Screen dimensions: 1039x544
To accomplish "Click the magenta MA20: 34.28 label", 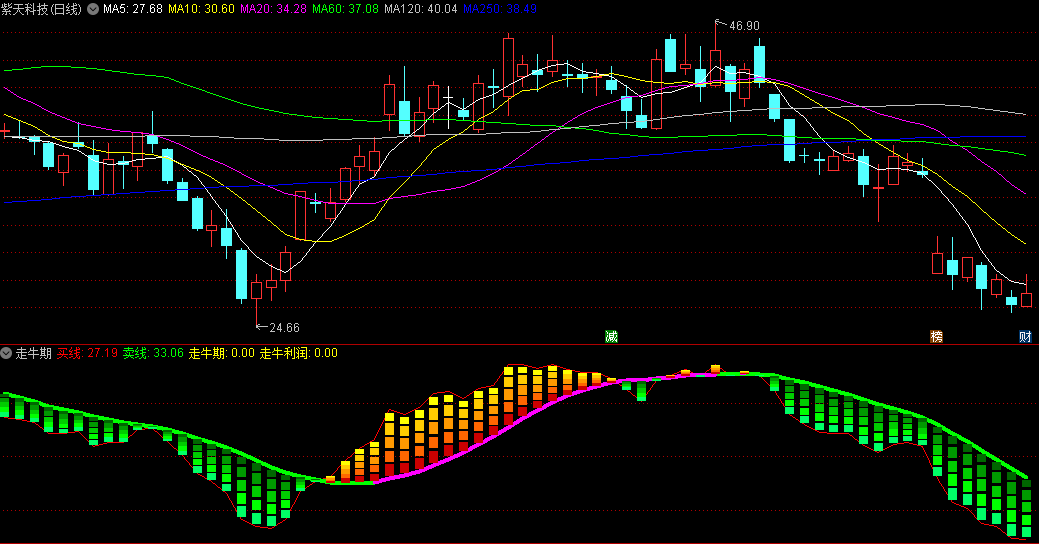I will point(273,9).
